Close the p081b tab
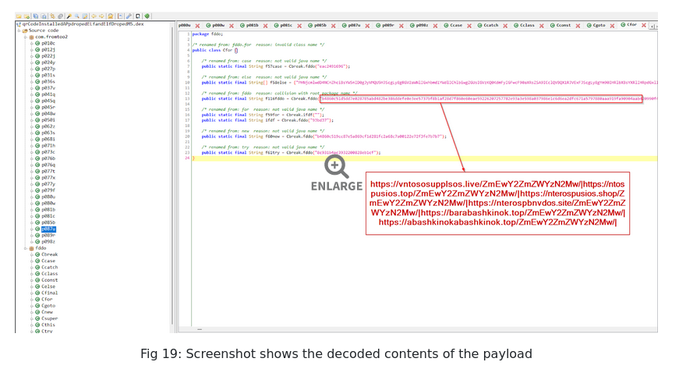679x369 pixels. pyautogui.click(x=265, y=26)
